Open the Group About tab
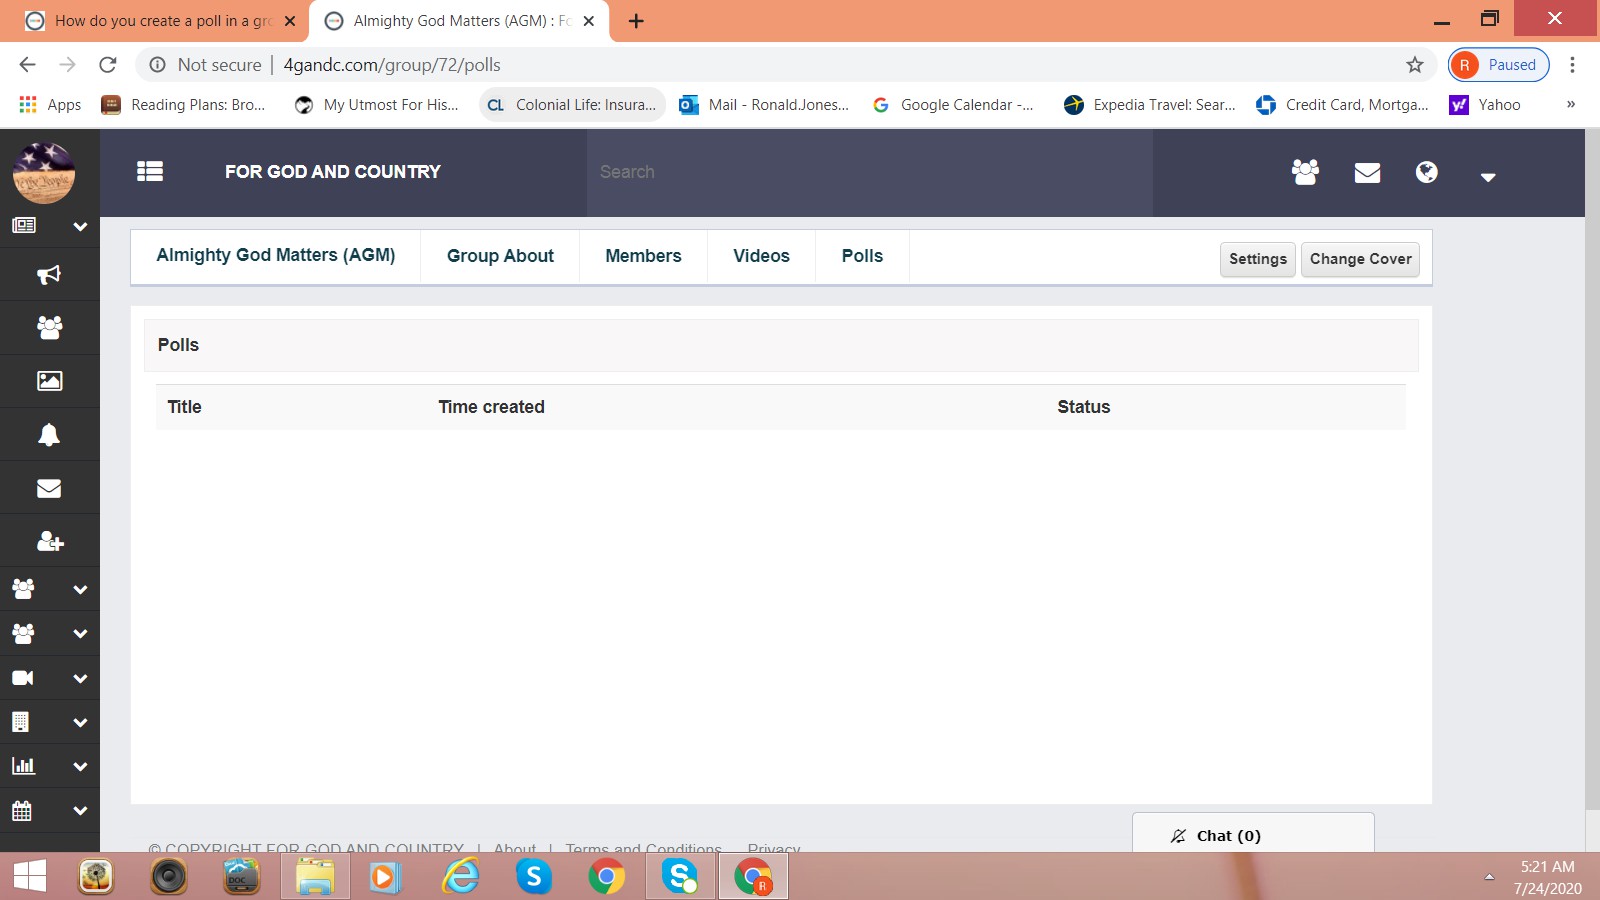This screenshot has width=1600, height=900. tap(500, 256)
